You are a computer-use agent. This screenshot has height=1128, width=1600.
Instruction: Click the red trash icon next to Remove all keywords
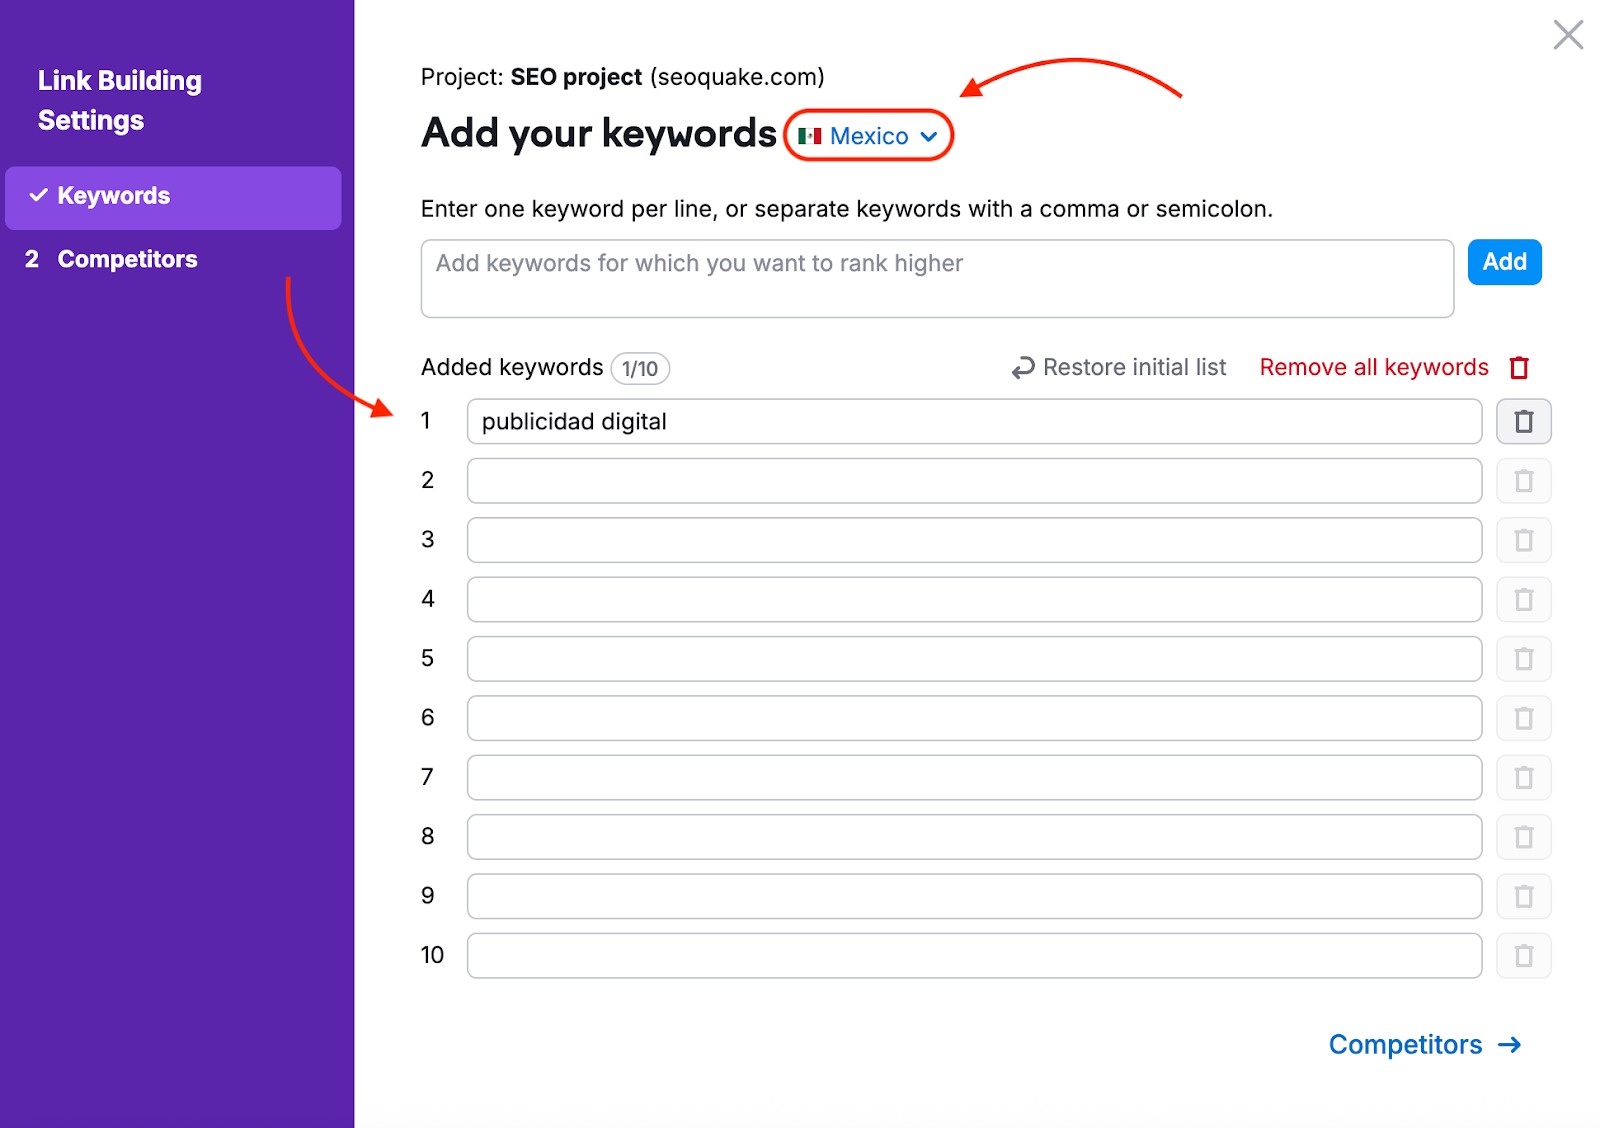coord(1519,368)
